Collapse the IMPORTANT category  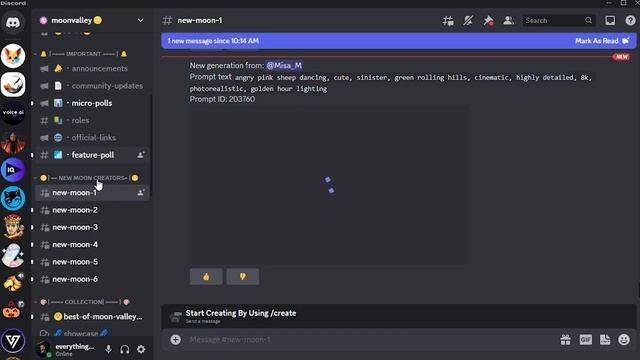(84, 54)
